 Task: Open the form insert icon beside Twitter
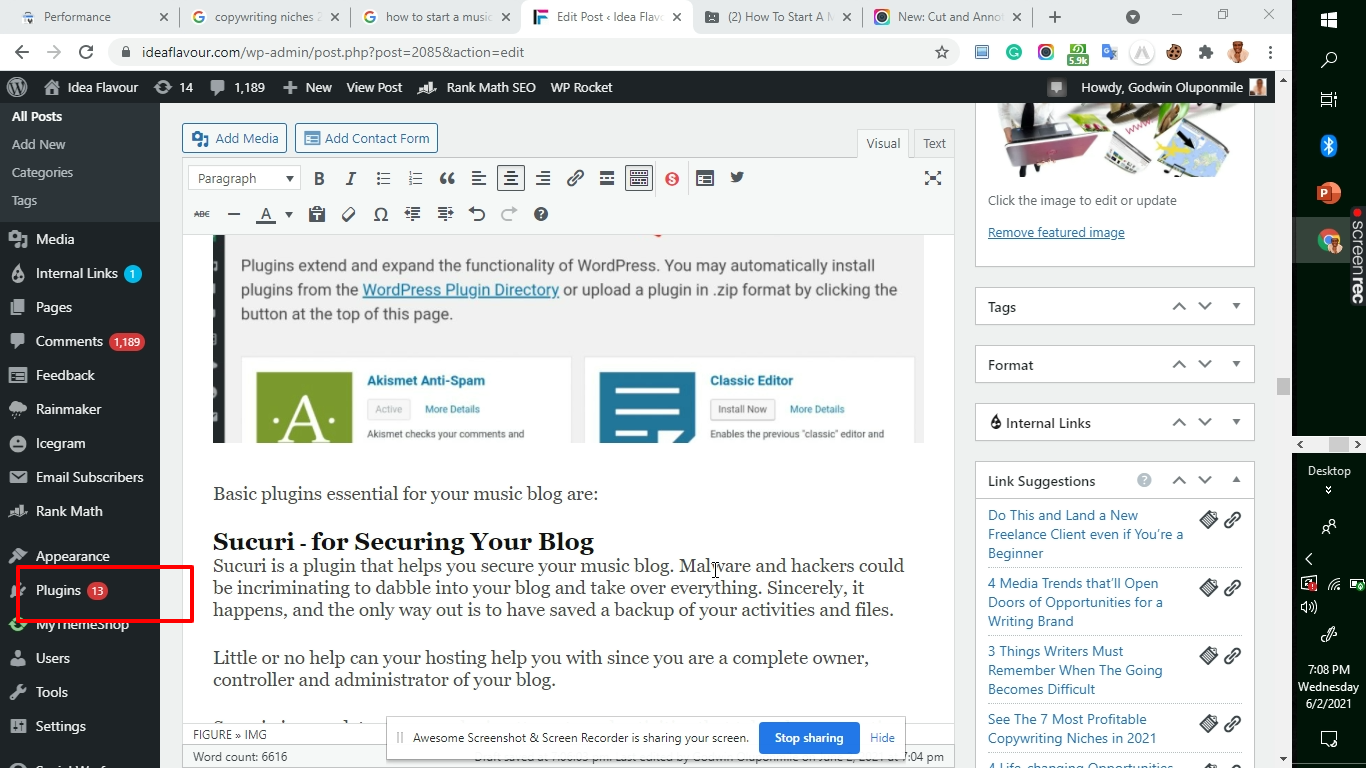point(705,178)
